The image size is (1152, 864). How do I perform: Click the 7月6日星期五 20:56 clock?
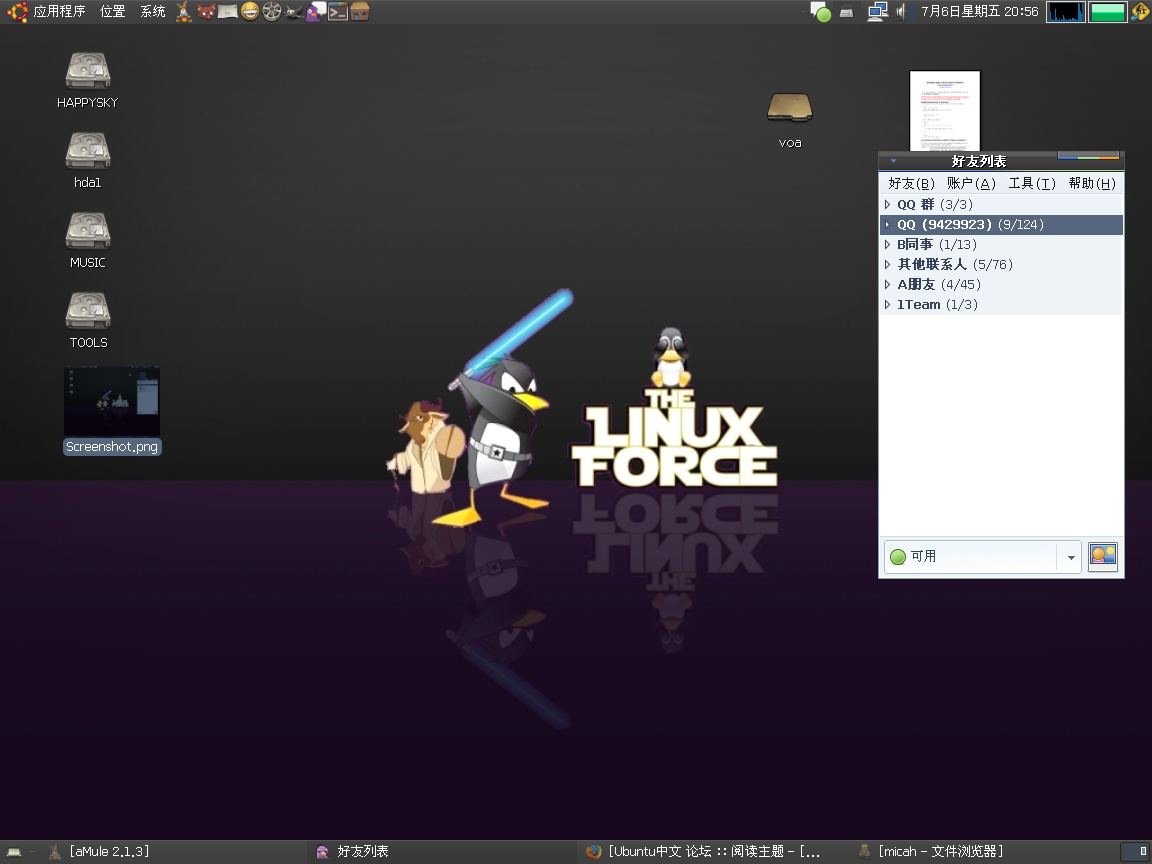coord(979,12)
